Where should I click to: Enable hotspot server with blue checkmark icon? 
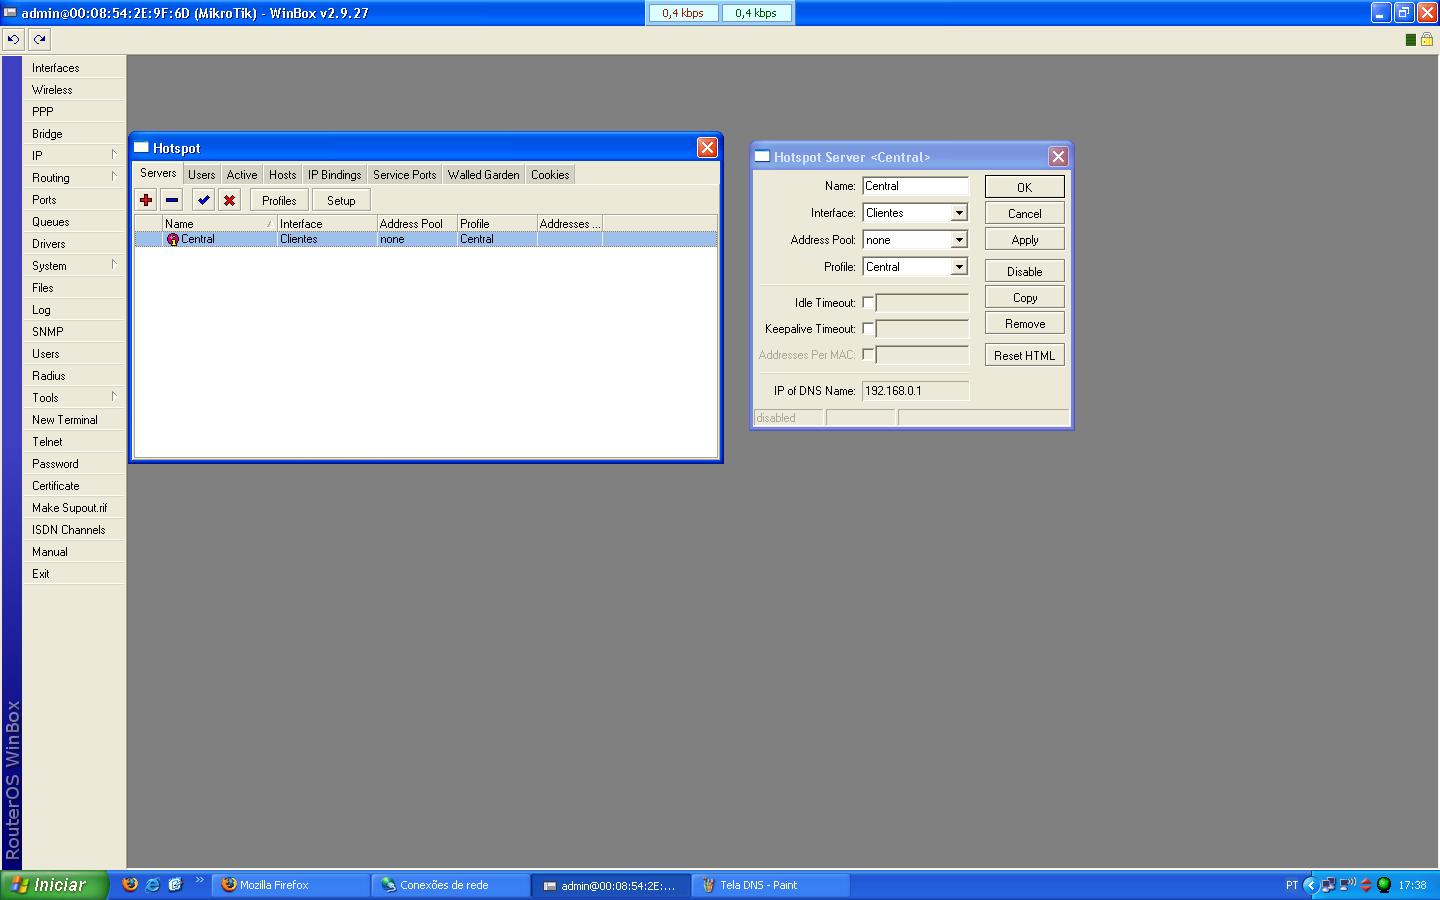(204, 200)
